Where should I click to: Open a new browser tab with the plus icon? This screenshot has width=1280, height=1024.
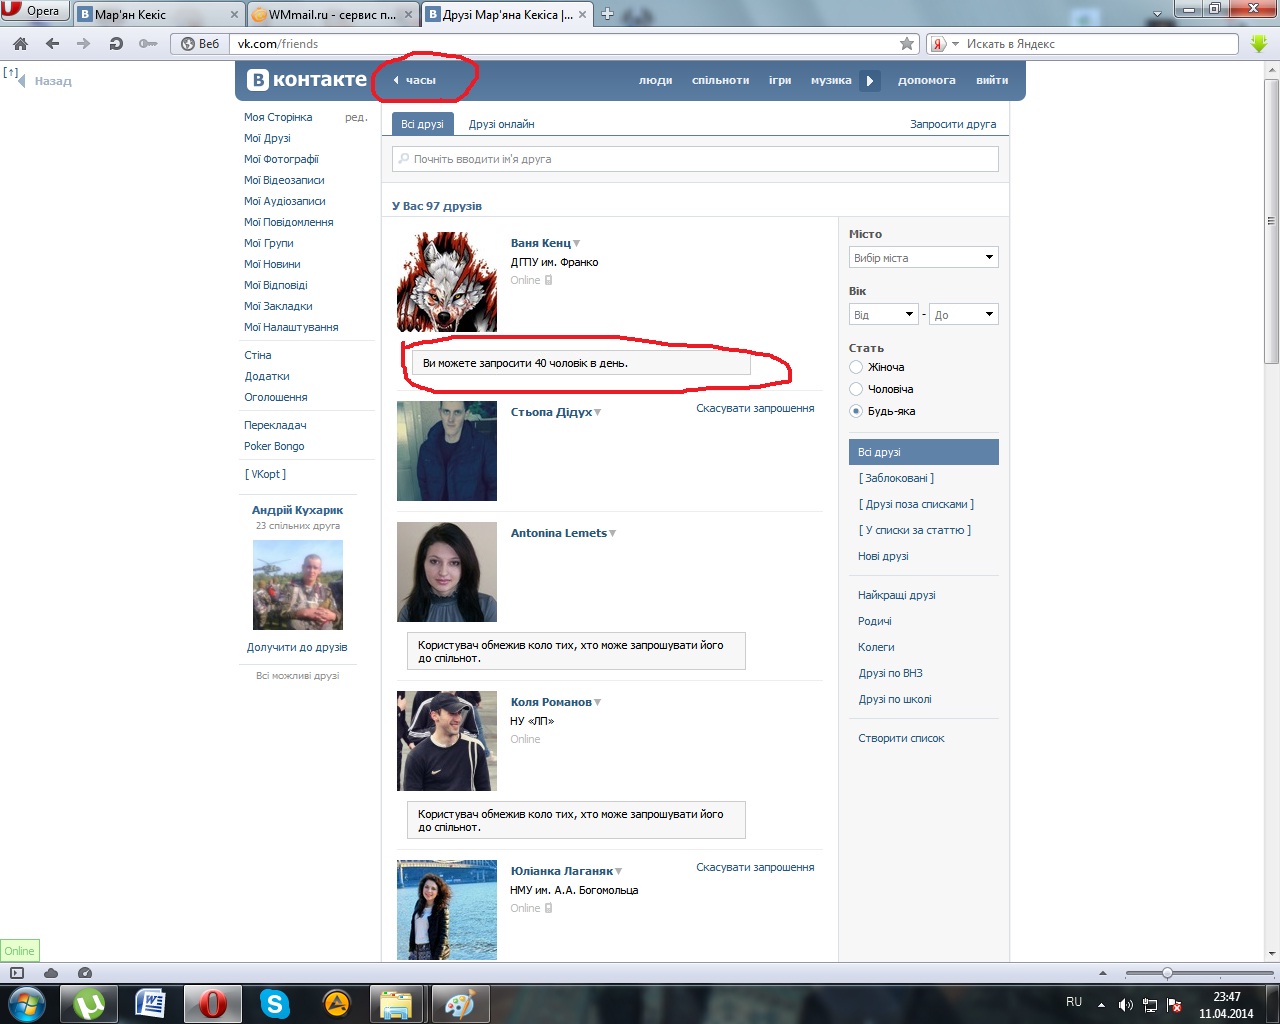click(x=607, y=14)
